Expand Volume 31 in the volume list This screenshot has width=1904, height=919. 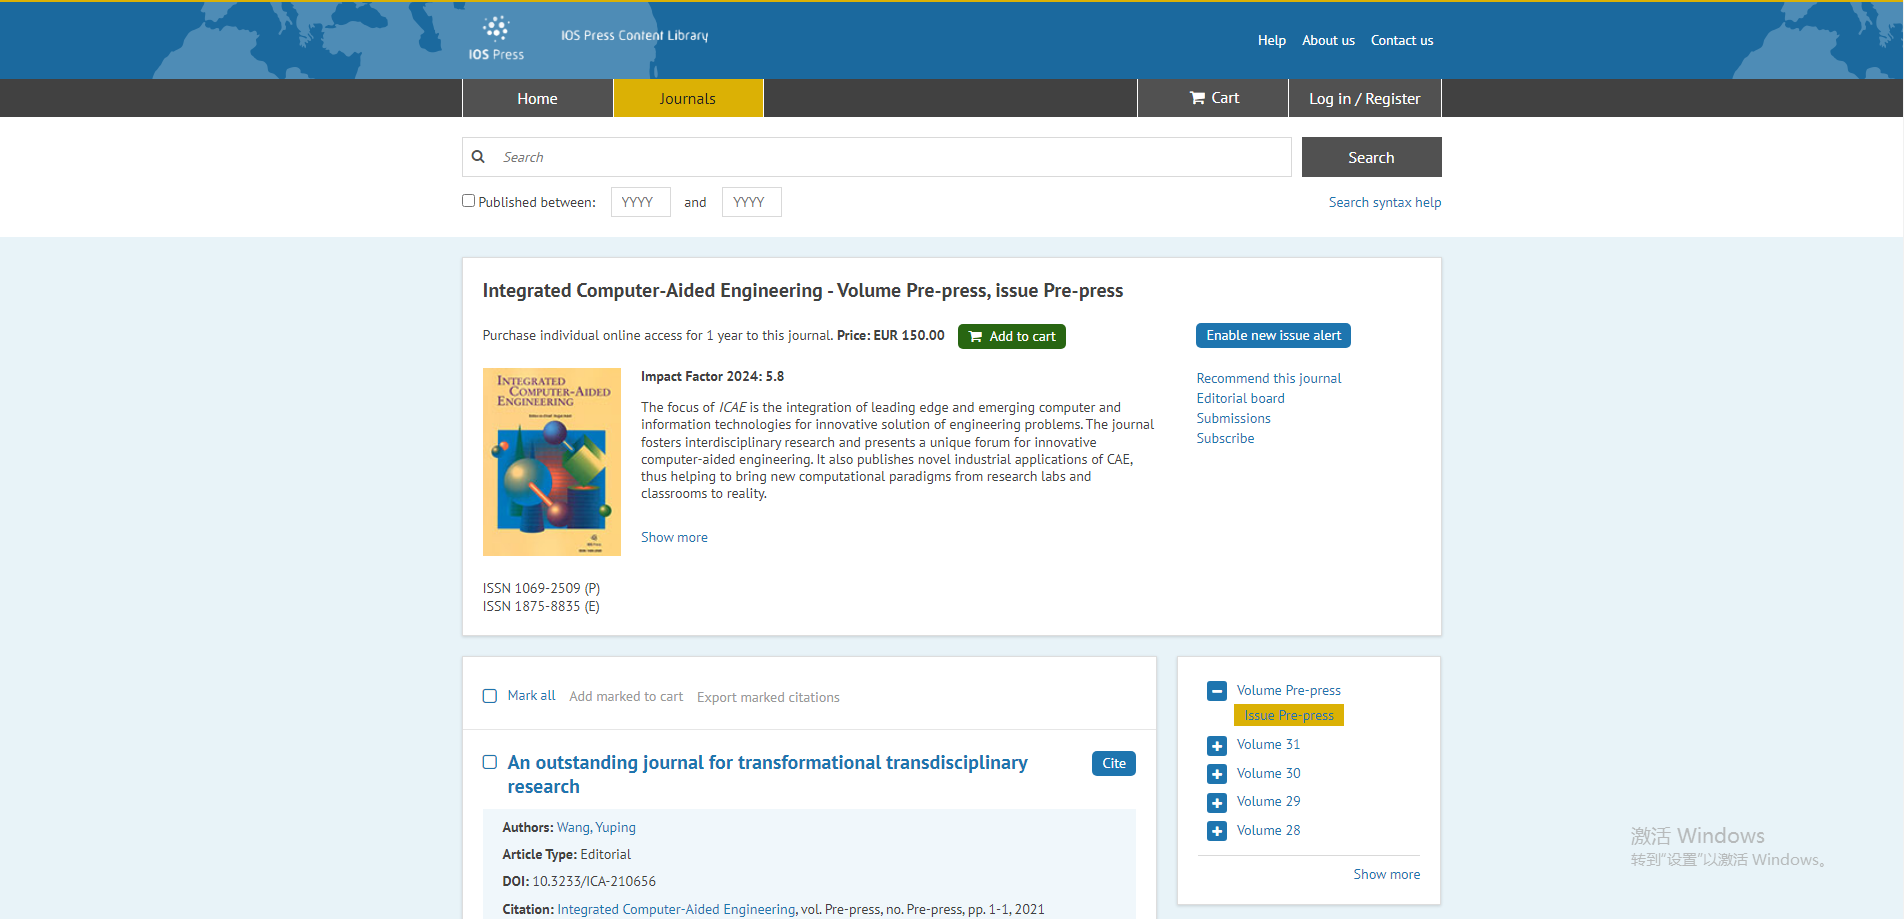coord(1217,745)
